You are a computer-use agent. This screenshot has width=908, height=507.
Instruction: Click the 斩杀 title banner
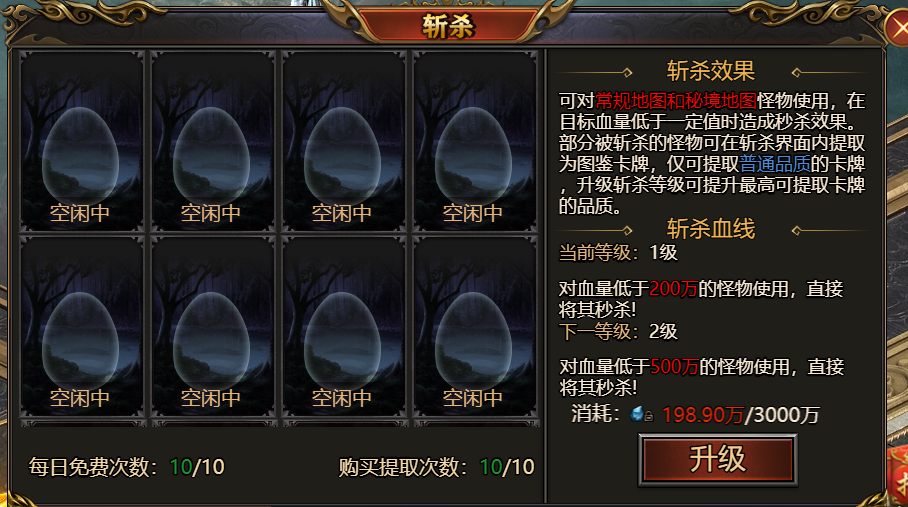coord(448,25)
